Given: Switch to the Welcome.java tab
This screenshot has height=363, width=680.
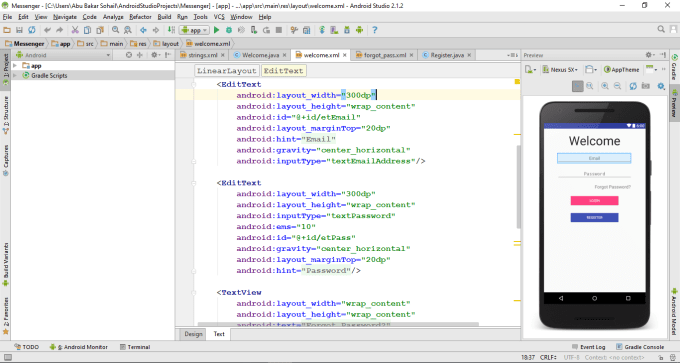Looking at the screenshot, I should (260, 55).
